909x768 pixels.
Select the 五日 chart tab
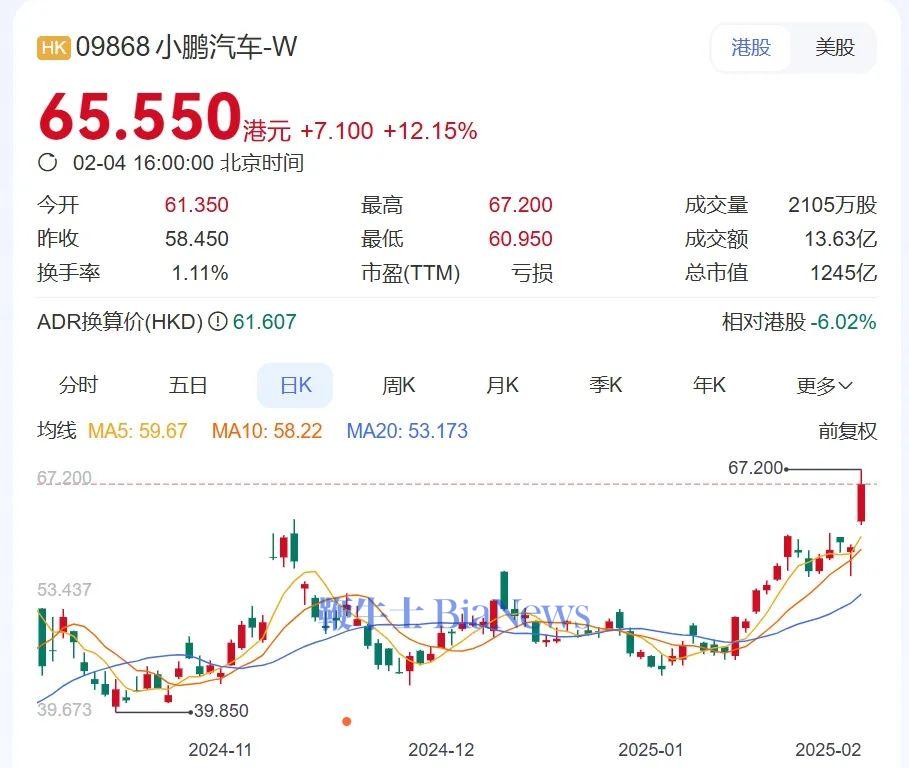click(187, 385)
